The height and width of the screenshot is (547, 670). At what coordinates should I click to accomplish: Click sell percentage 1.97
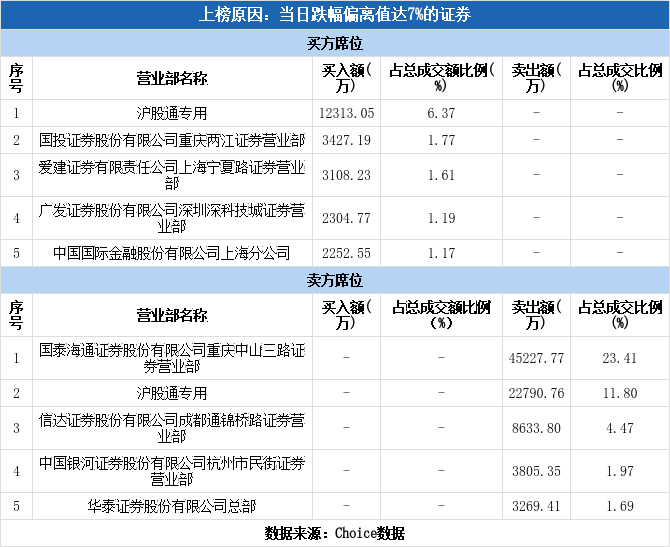620,471
